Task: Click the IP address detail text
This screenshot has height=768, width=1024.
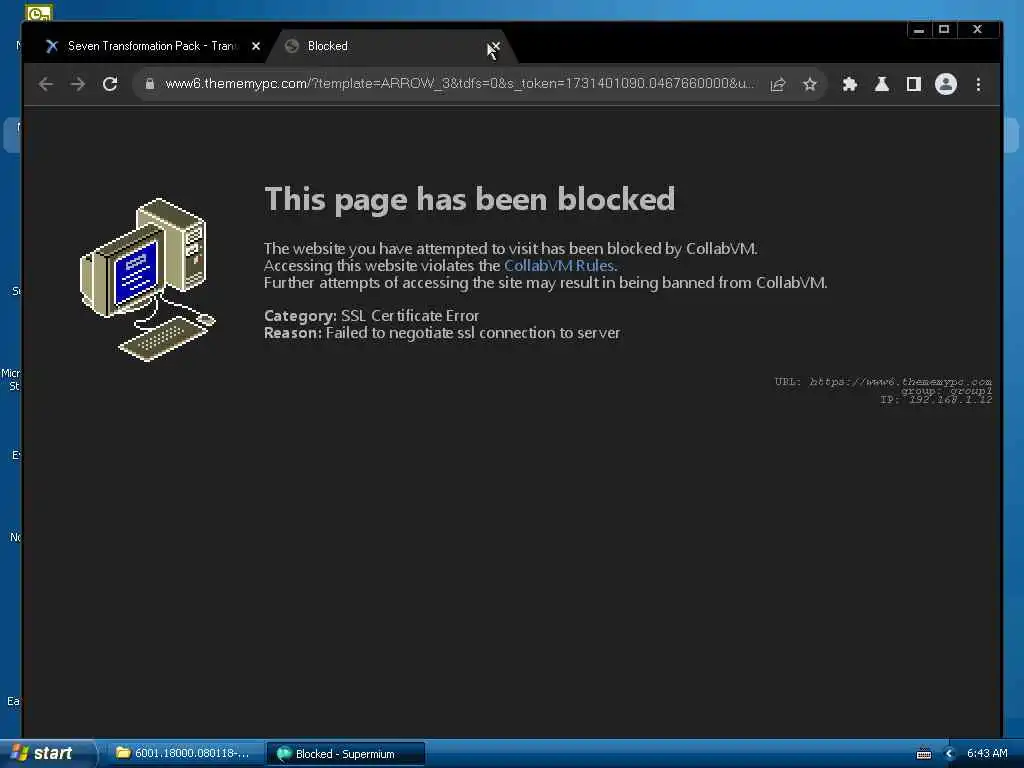Action: coord(936,400)
